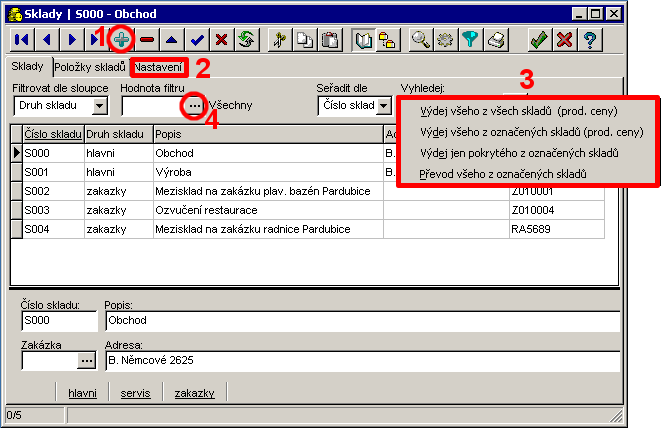Click the magnifier search icon in toolbar
The image size is (661, 428).
click(x=422, y=40)
